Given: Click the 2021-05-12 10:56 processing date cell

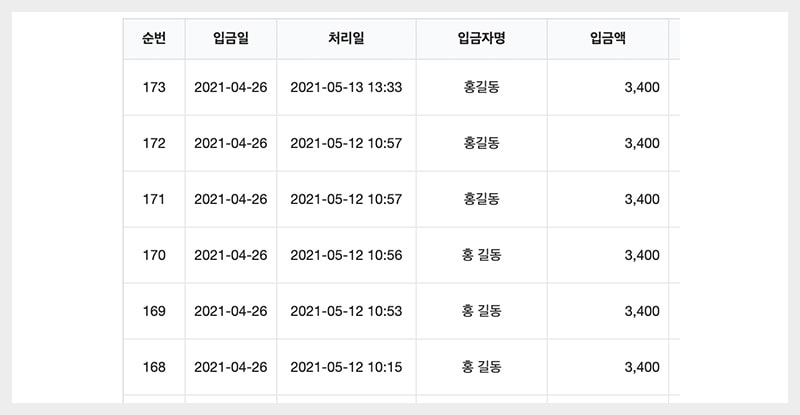Looking at the screenshot, I should tap(346, 255).
